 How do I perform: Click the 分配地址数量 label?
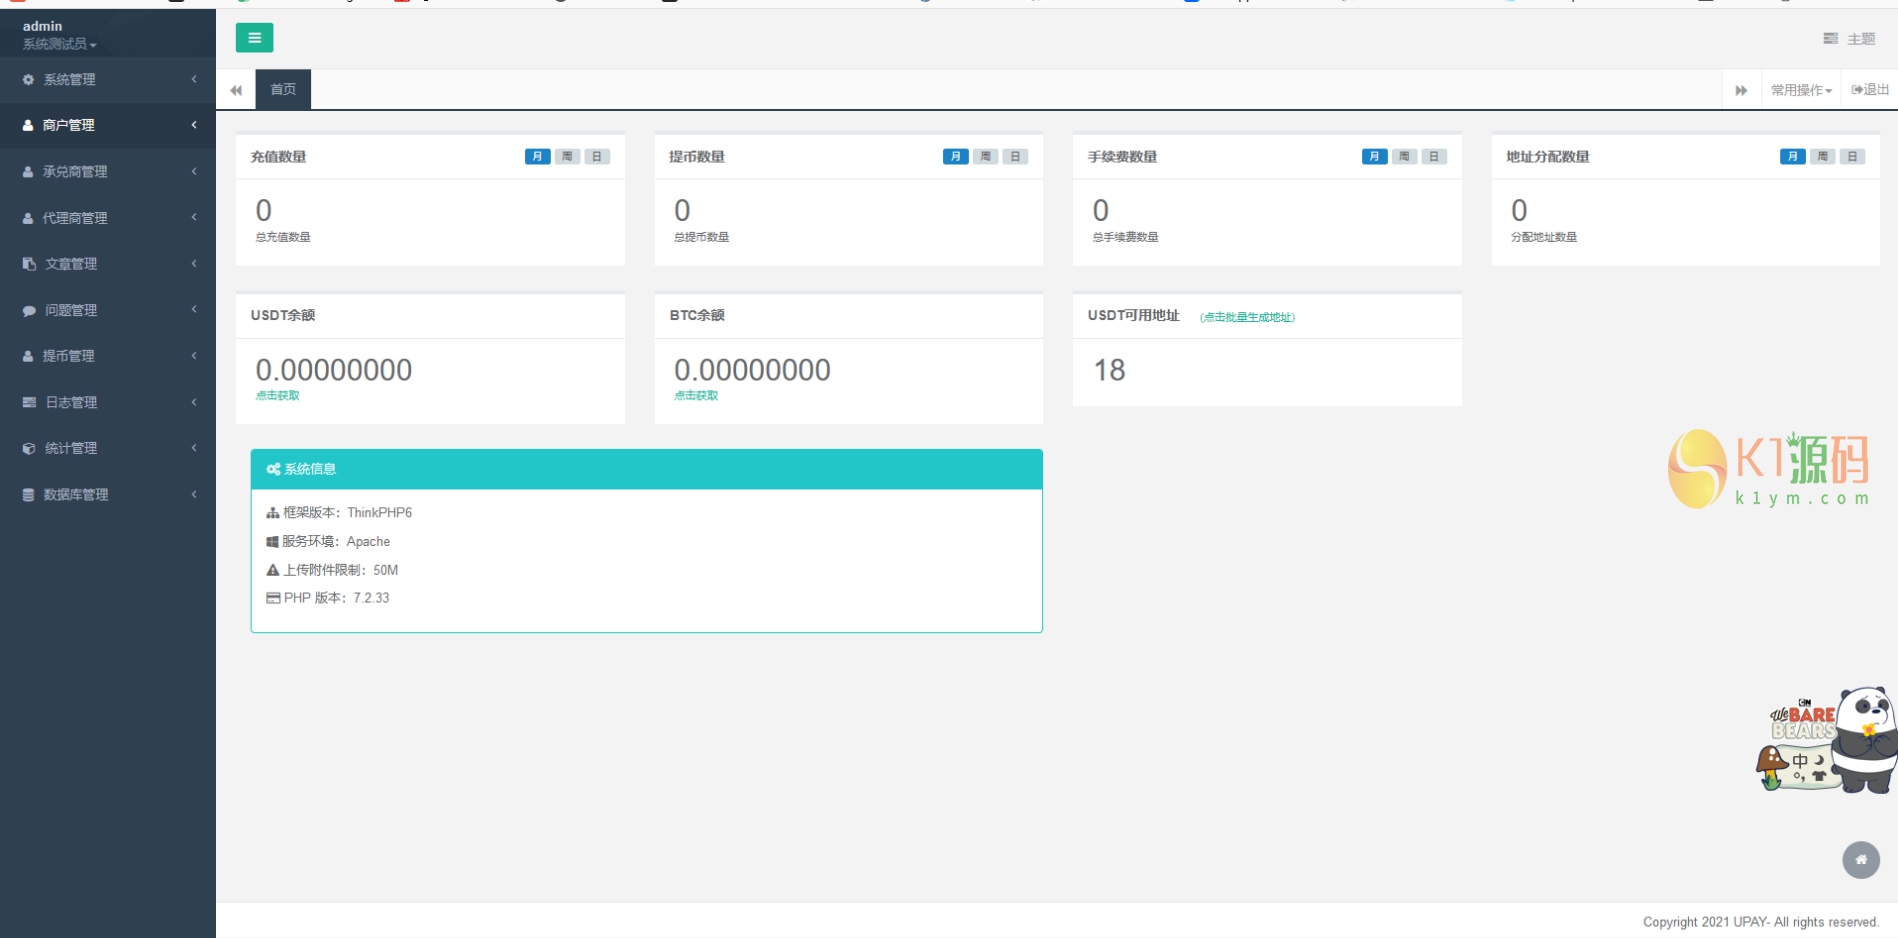tap(1543, 238)
